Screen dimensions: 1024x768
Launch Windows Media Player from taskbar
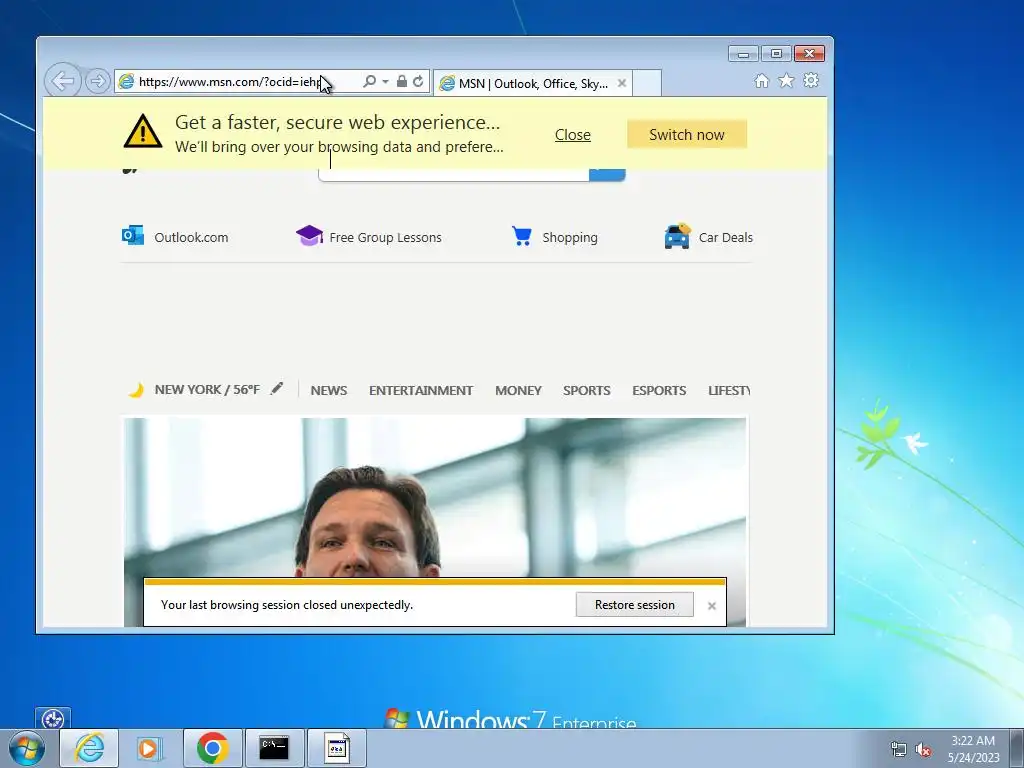click(x=149, y=748)
